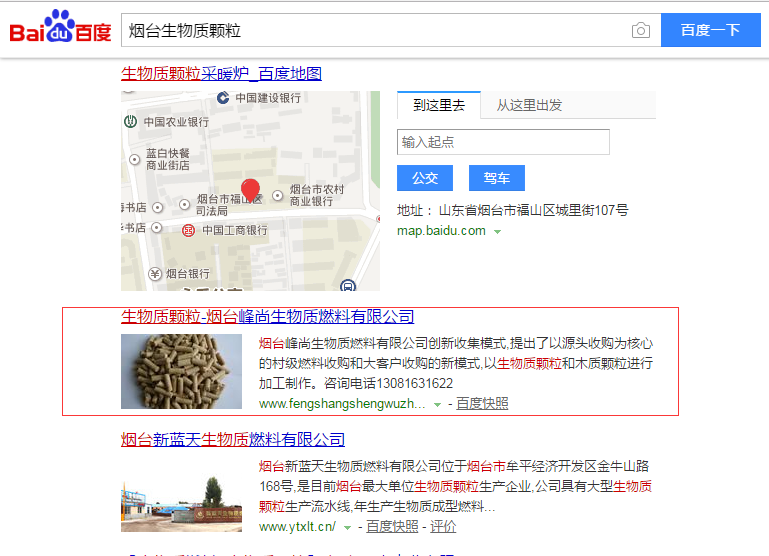Viewport: 769px width, 556px height.
Task: Click 烟台市农村商业银行 marker on the map
Action: [278, 195]
